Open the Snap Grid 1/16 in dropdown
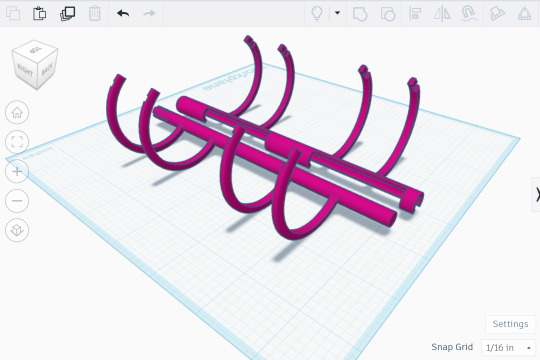540x360 pixels. pos(508,348)
